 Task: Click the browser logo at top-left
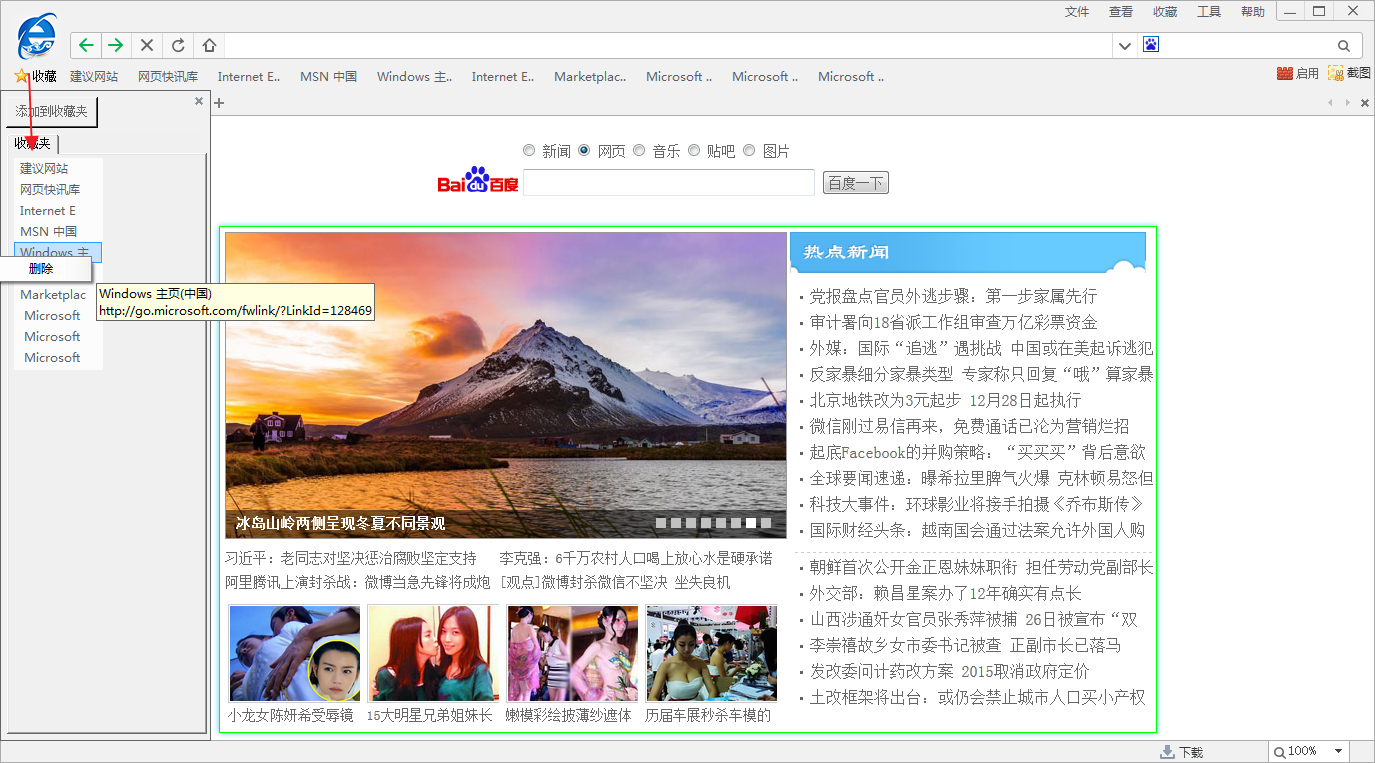[38, 38]
